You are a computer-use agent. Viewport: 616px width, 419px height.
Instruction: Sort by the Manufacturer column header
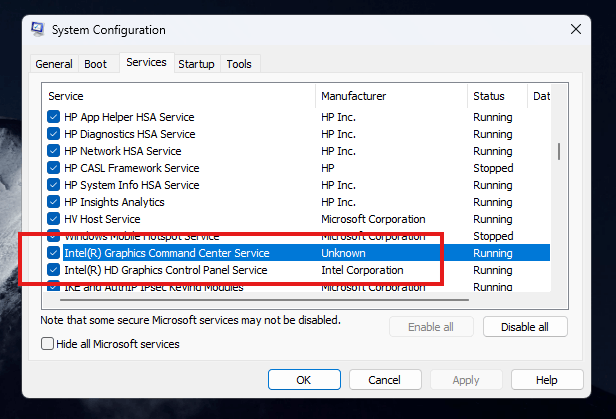391,96
